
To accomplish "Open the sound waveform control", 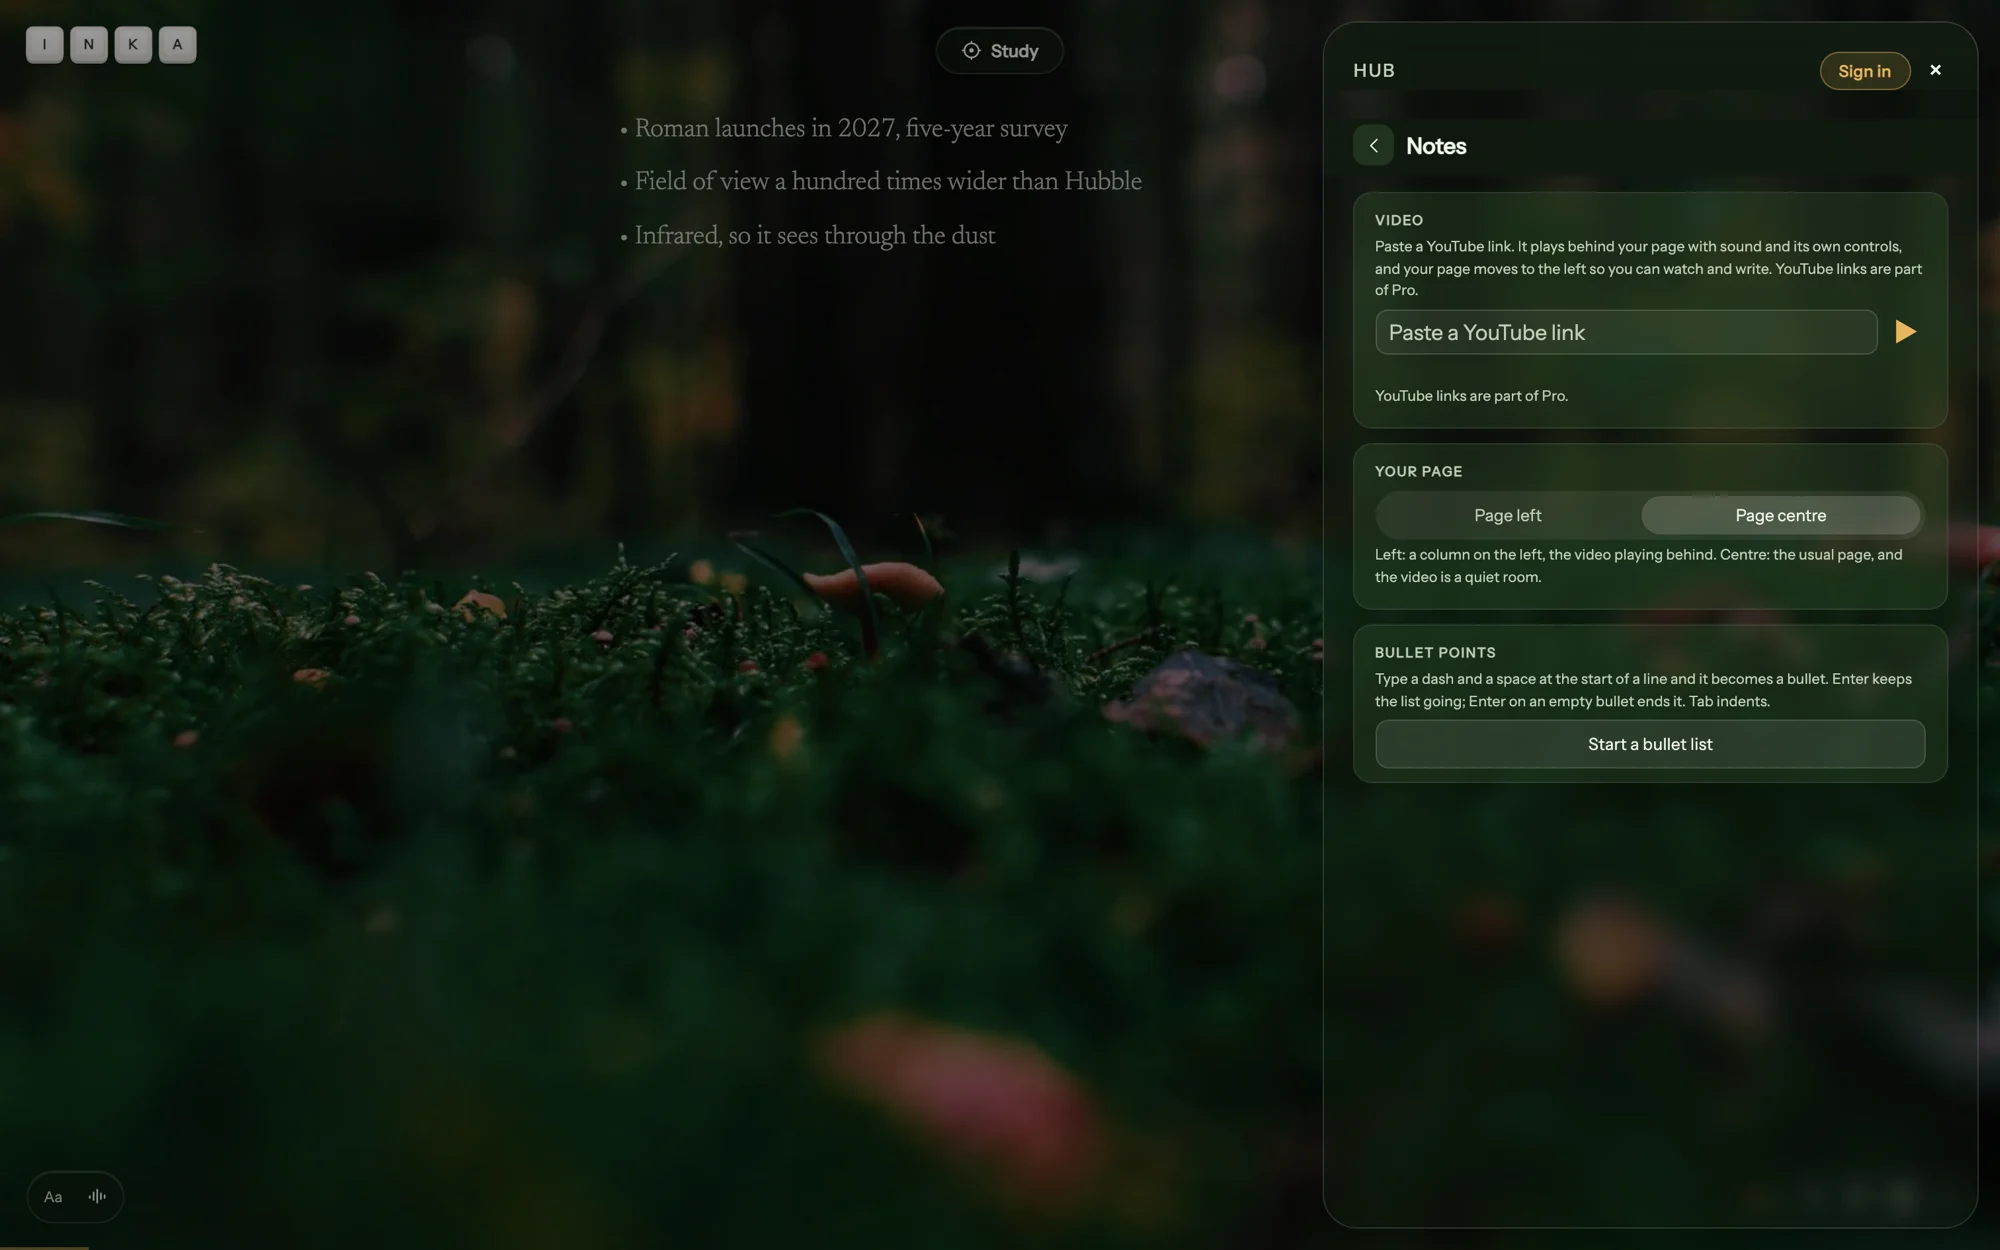I will (97, 1196).
